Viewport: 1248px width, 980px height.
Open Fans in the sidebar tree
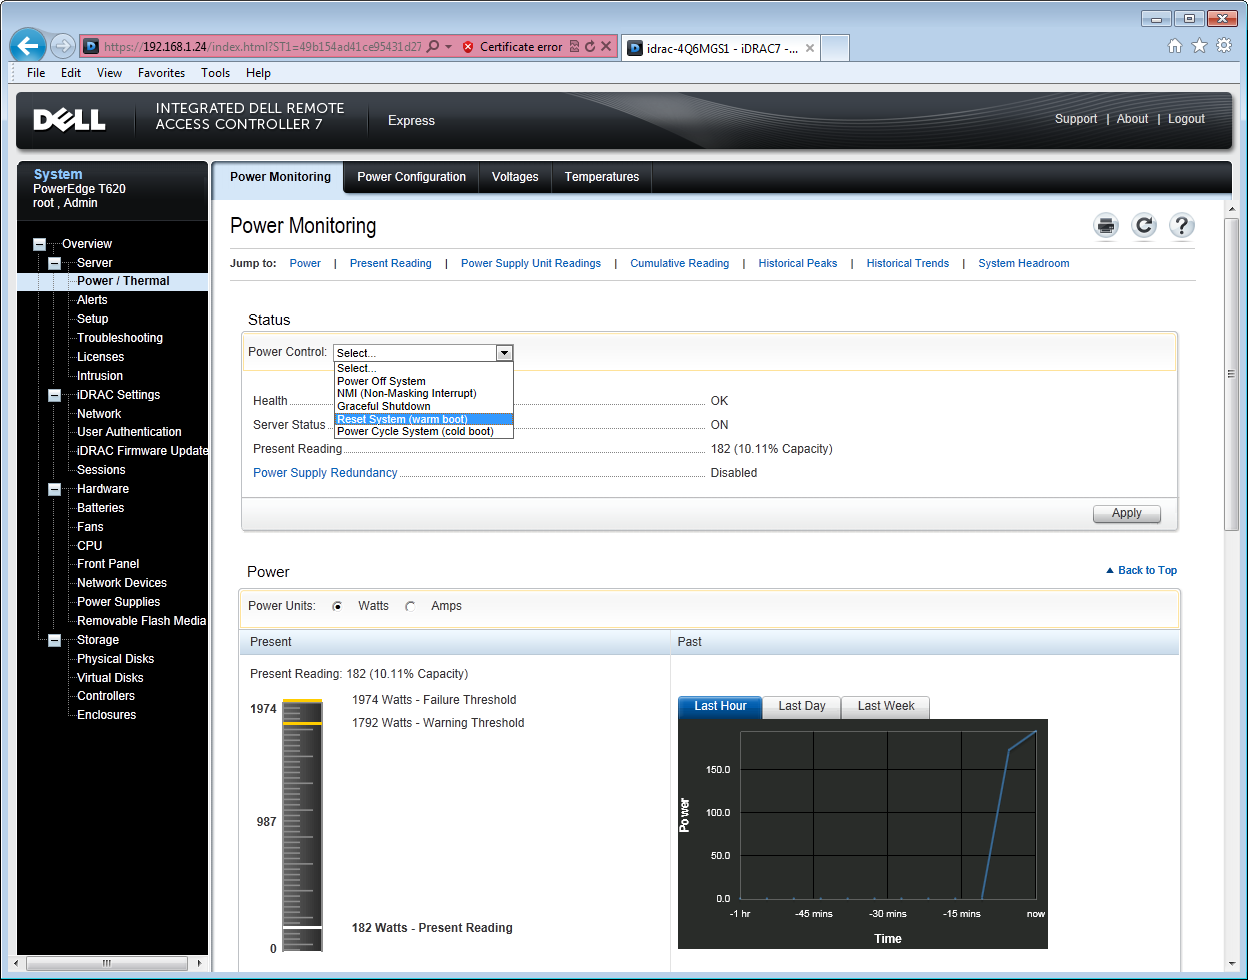tap(90, 527)
